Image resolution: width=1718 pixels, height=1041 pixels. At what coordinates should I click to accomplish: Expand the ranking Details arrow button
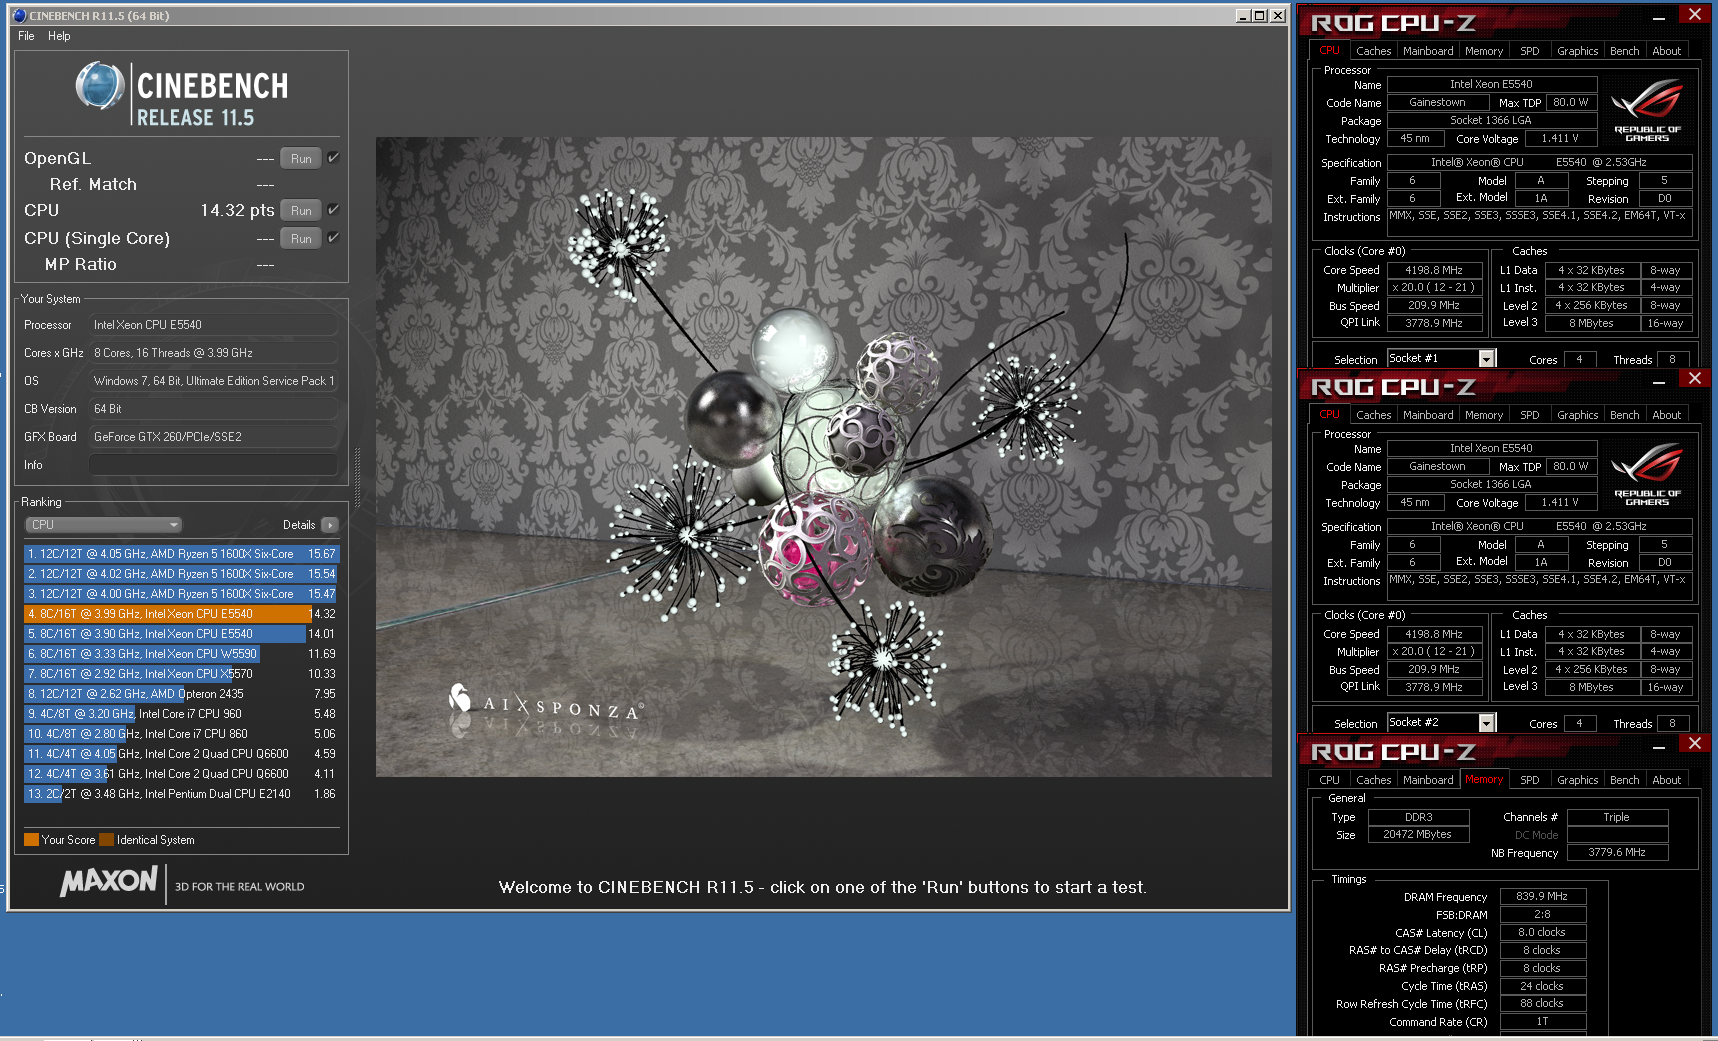pos(330,525)
